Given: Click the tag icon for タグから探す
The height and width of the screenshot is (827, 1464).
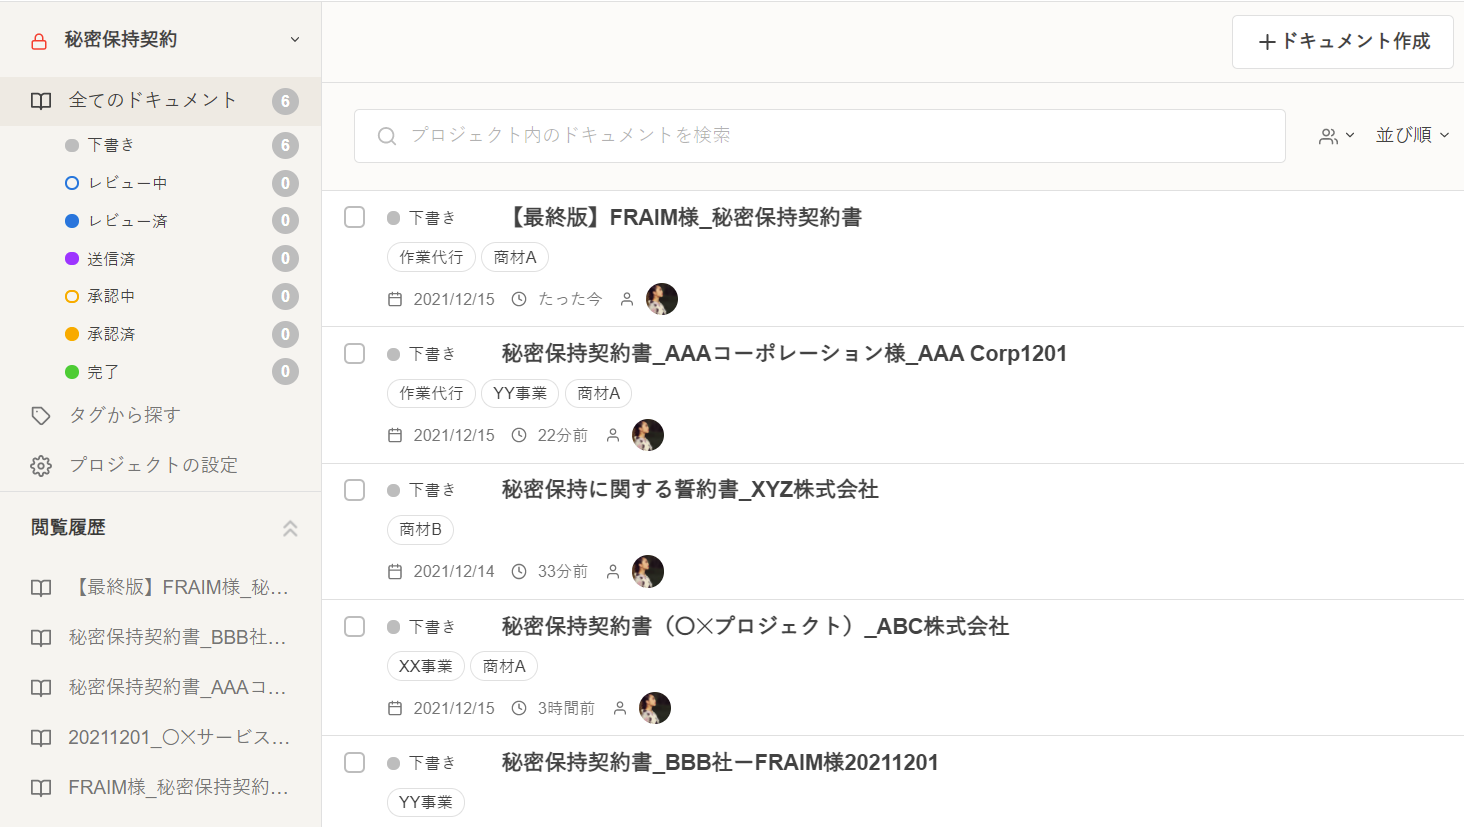Looking at the screenshot, I should (41, 416).
